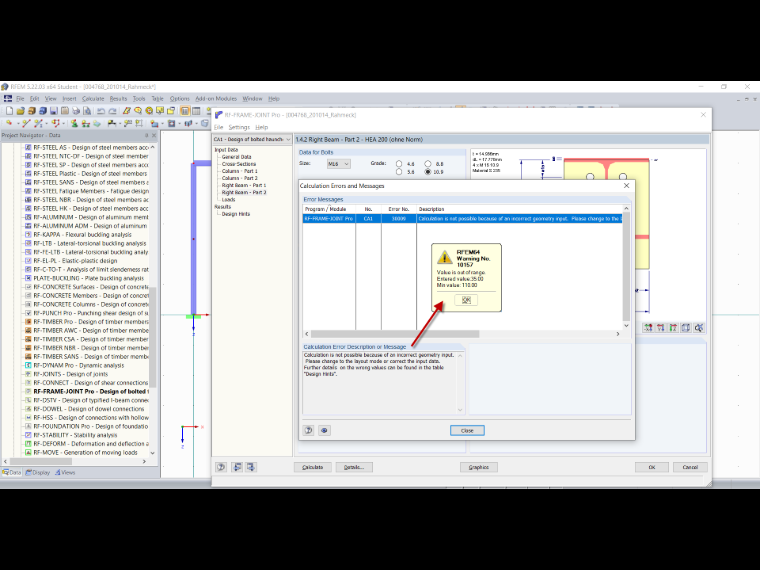Click the Print icon in RFEM toolbar
760x570 pixels.
click(76, 111)
